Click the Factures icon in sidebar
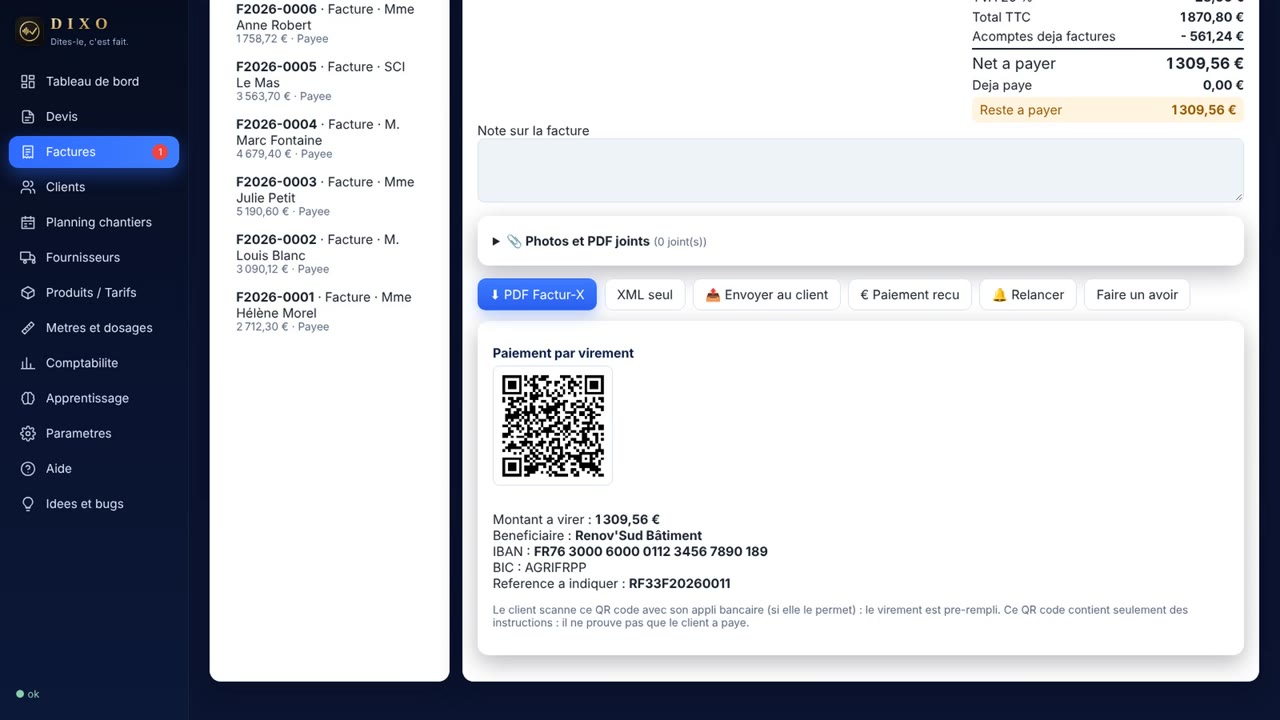 click(x=28, y=152)
